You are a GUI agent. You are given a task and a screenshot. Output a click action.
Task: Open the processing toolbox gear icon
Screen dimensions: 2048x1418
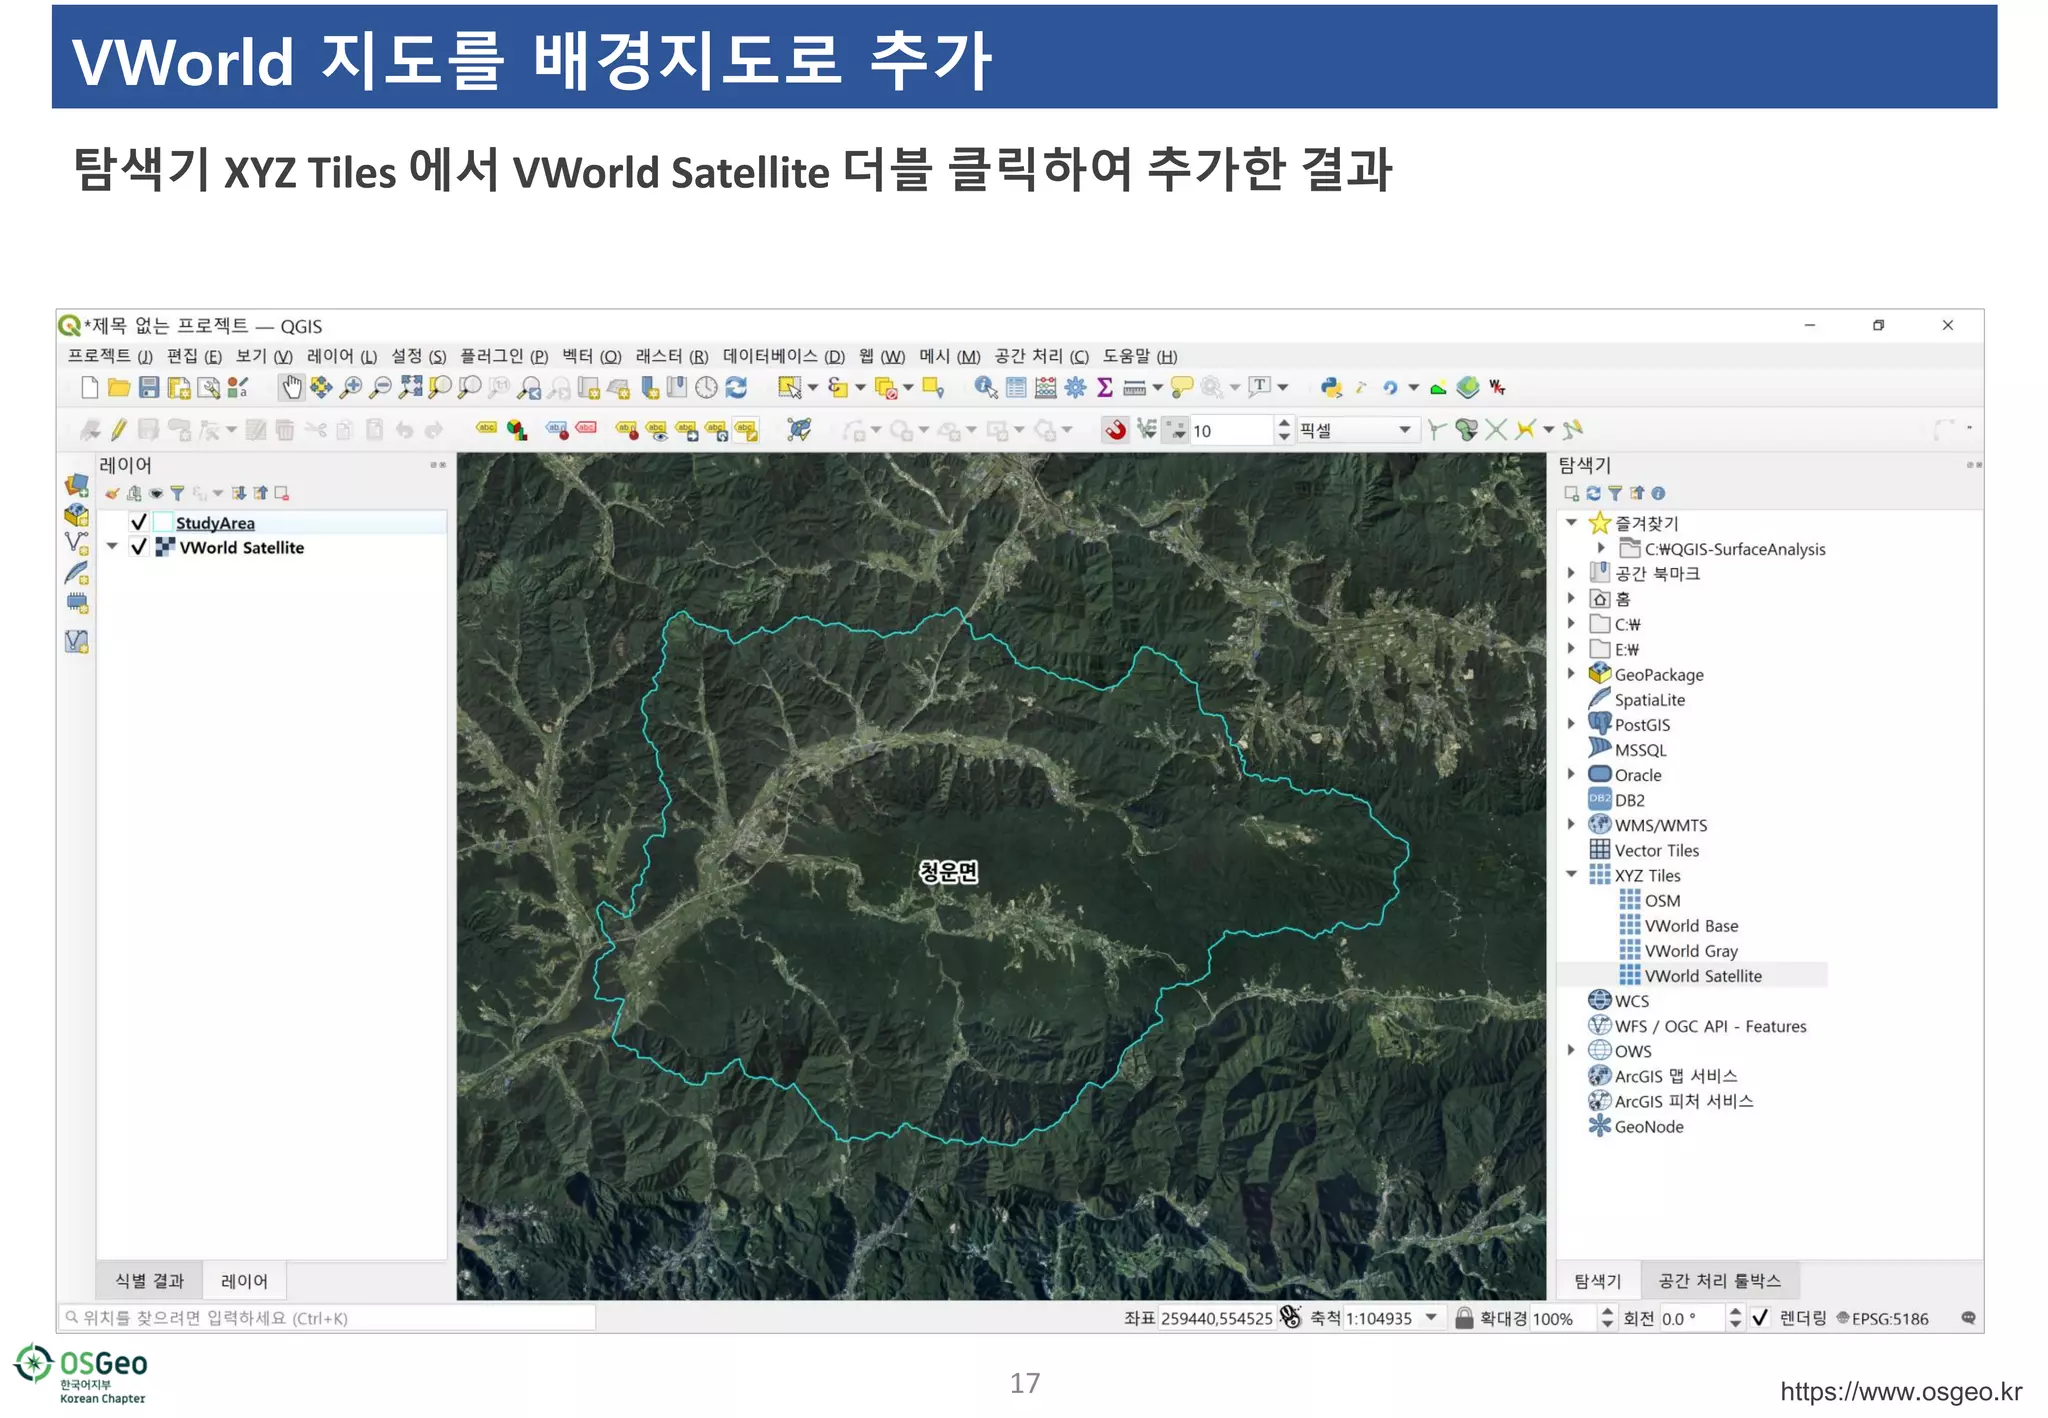tap(1075, 388)
